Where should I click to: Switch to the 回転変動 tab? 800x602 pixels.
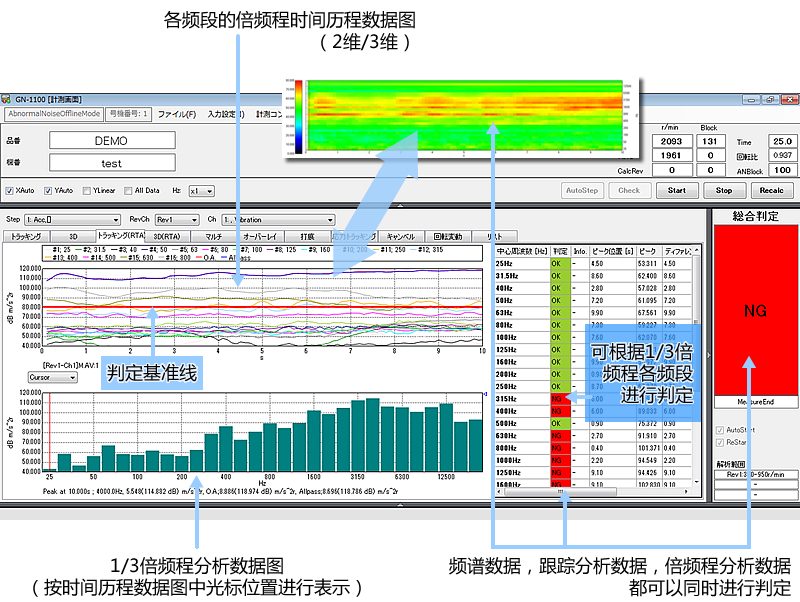click(x=447, y=237)
